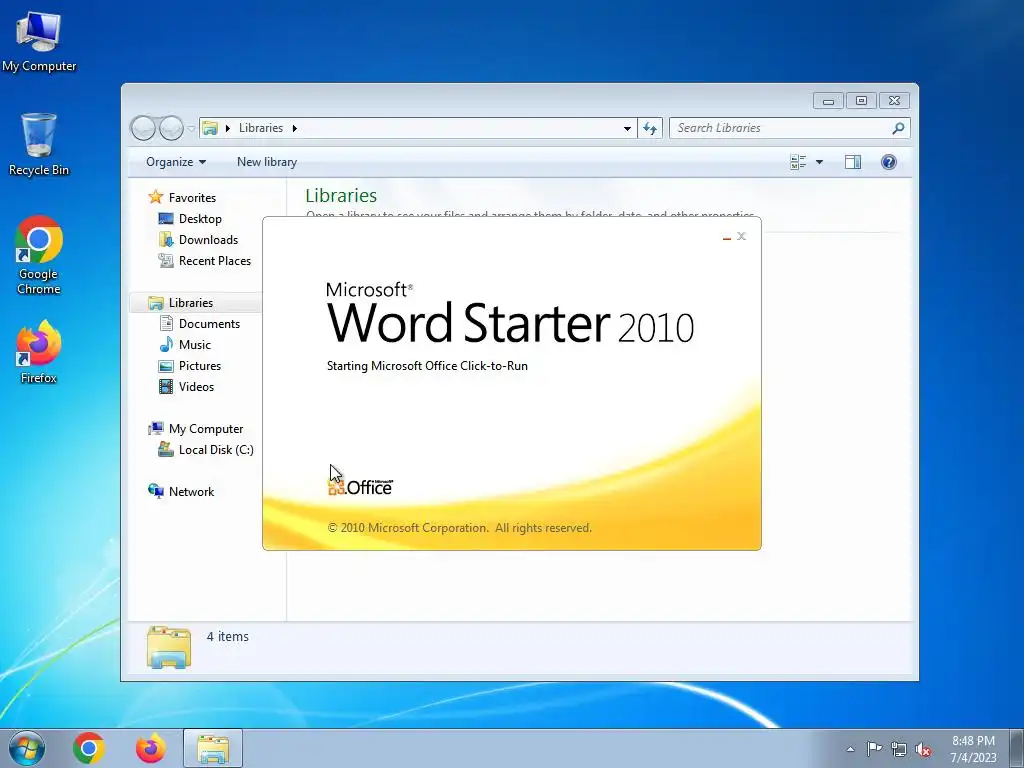Expand arrow after Libraries breadcrumb

[x=295, y=128]
